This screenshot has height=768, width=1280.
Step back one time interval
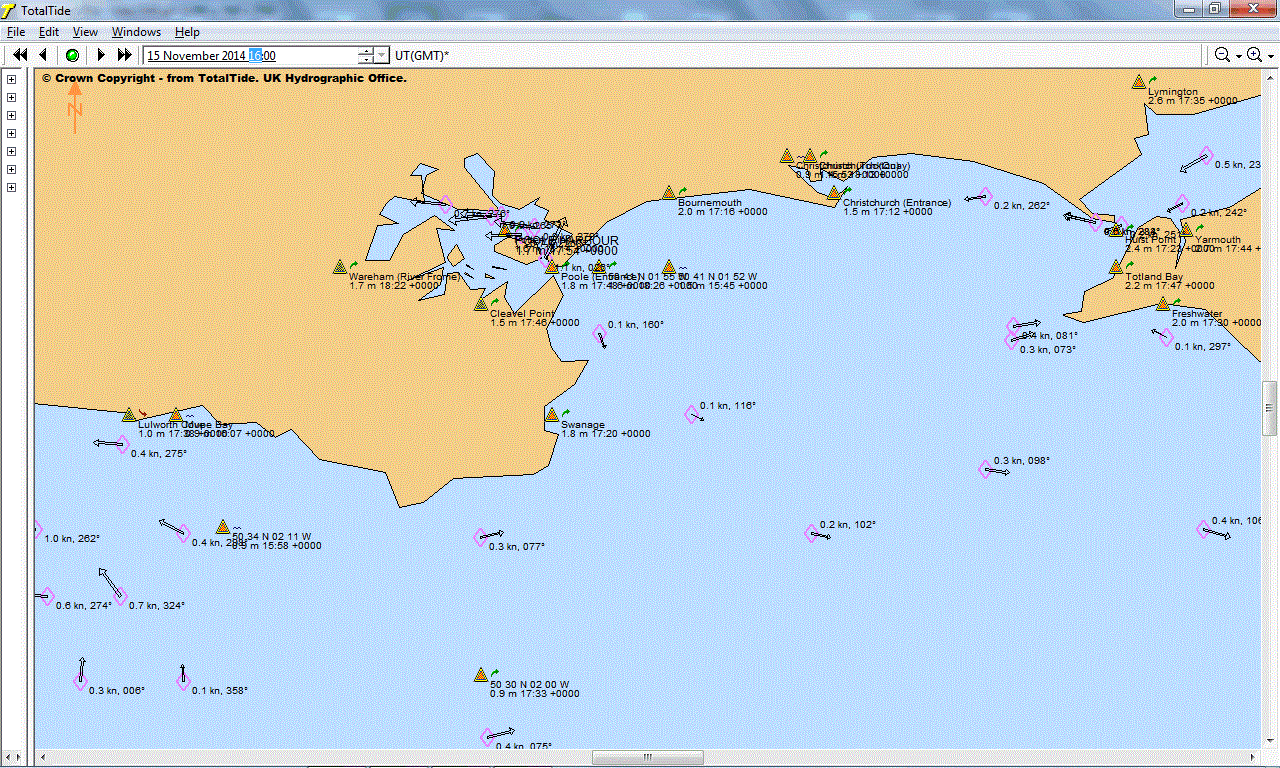[x=43, y=55]
